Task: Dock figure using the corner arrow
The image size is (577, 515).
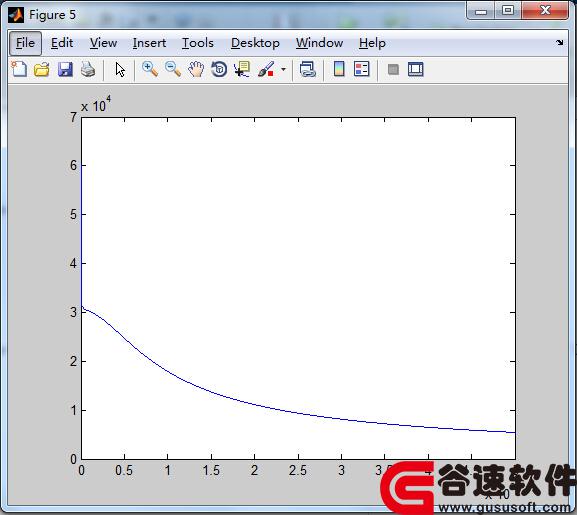Action: 560,42
